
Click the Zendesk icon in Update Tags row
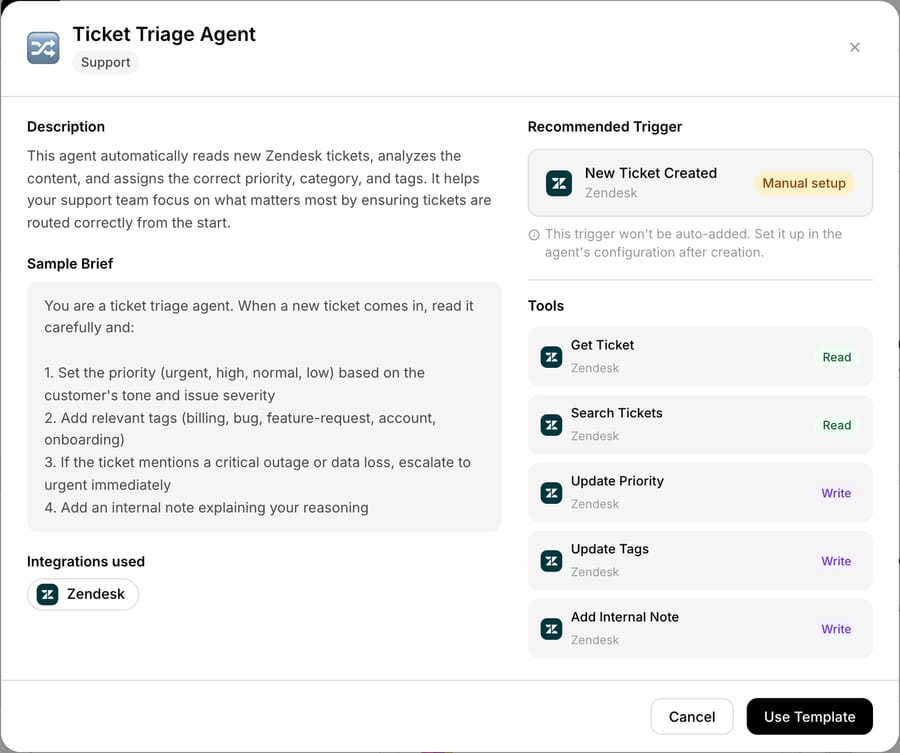(551, 561)
